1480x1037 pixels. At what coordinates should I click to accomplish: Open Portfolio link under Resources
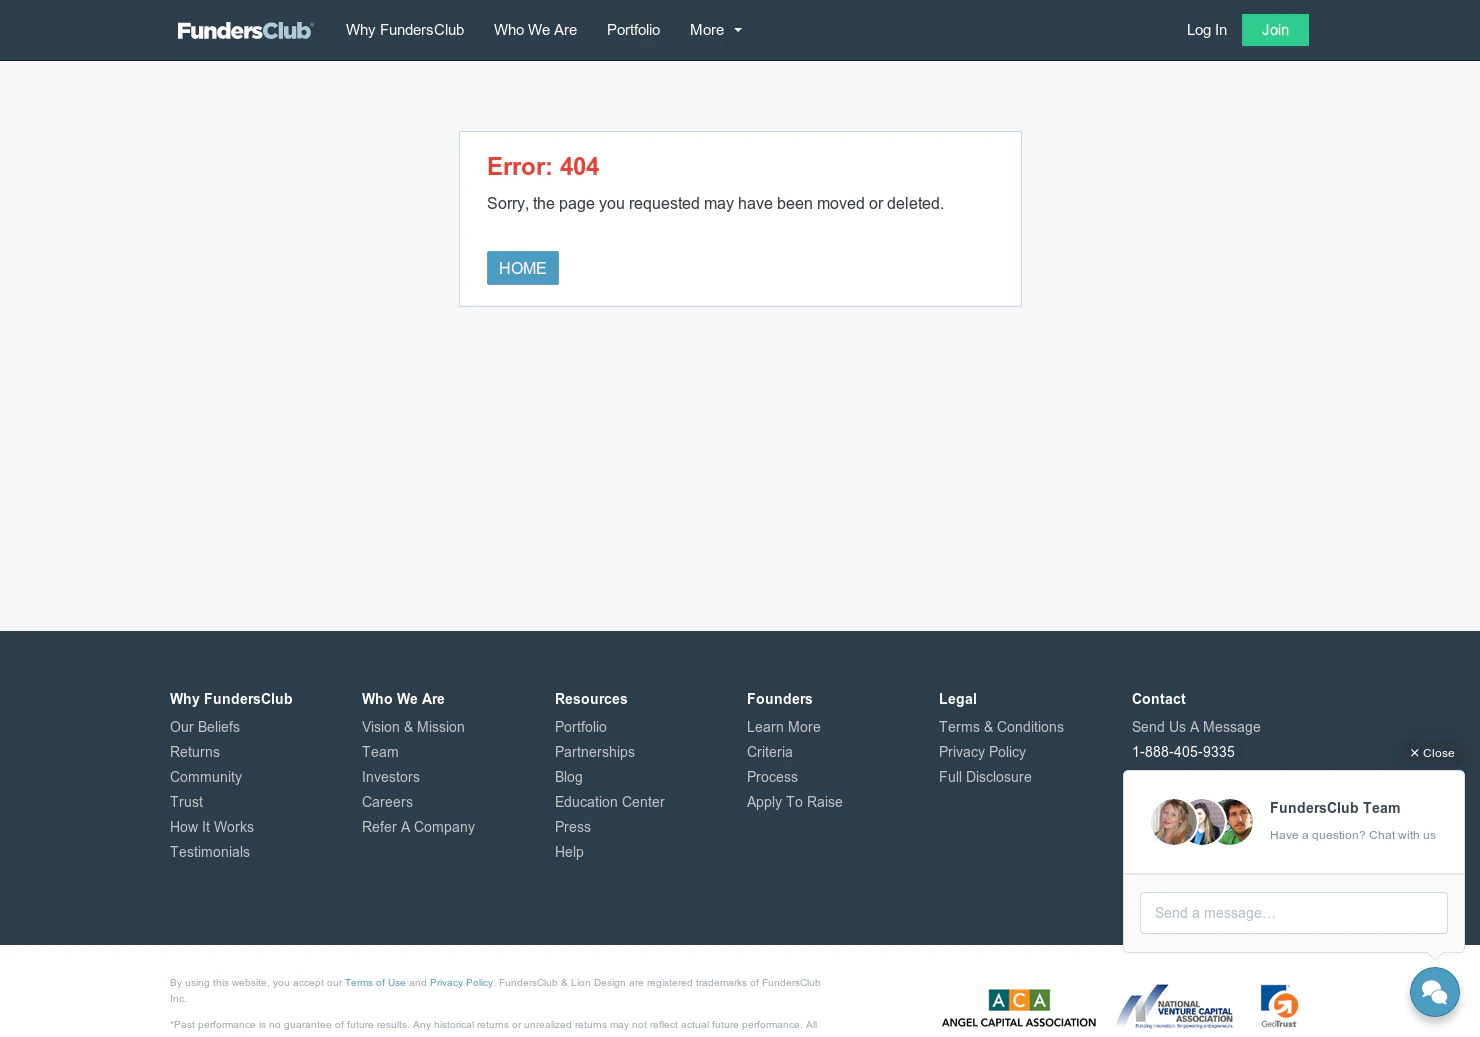coord(581,727)
